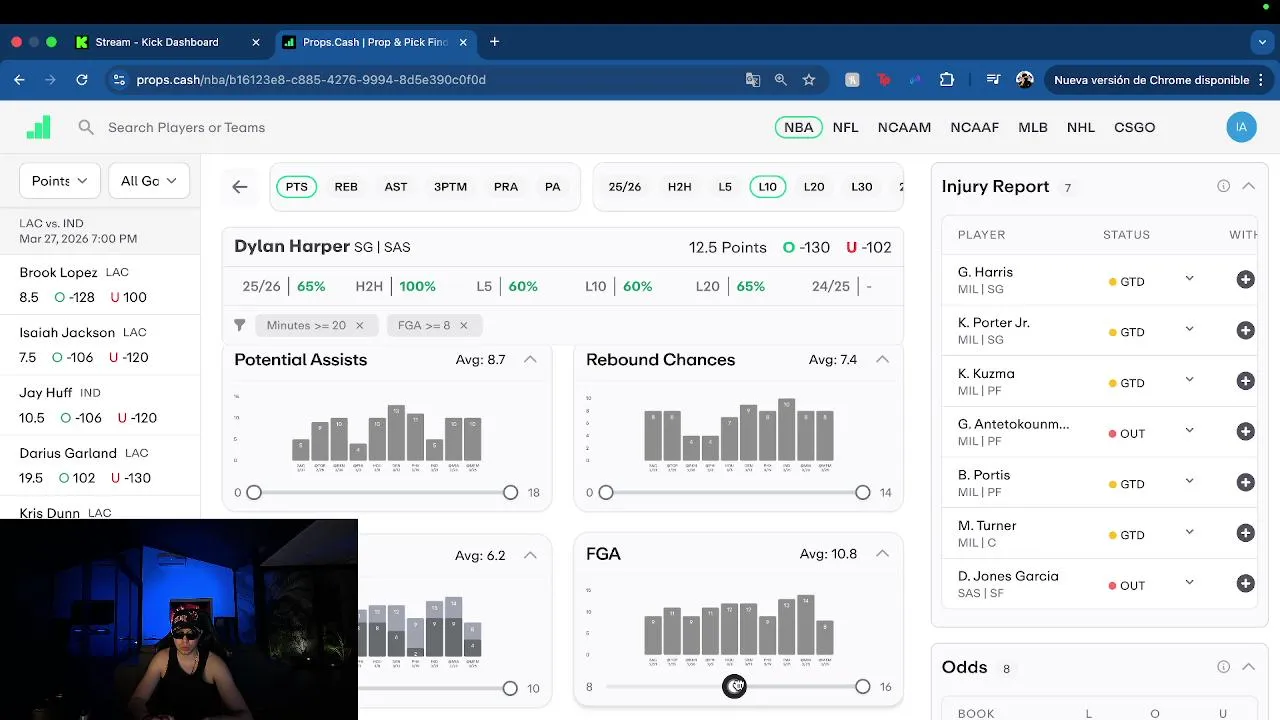The image size is (1280, 720).
Task: Open the Chrome translate icon in the address bar
Action: (753, 80)
